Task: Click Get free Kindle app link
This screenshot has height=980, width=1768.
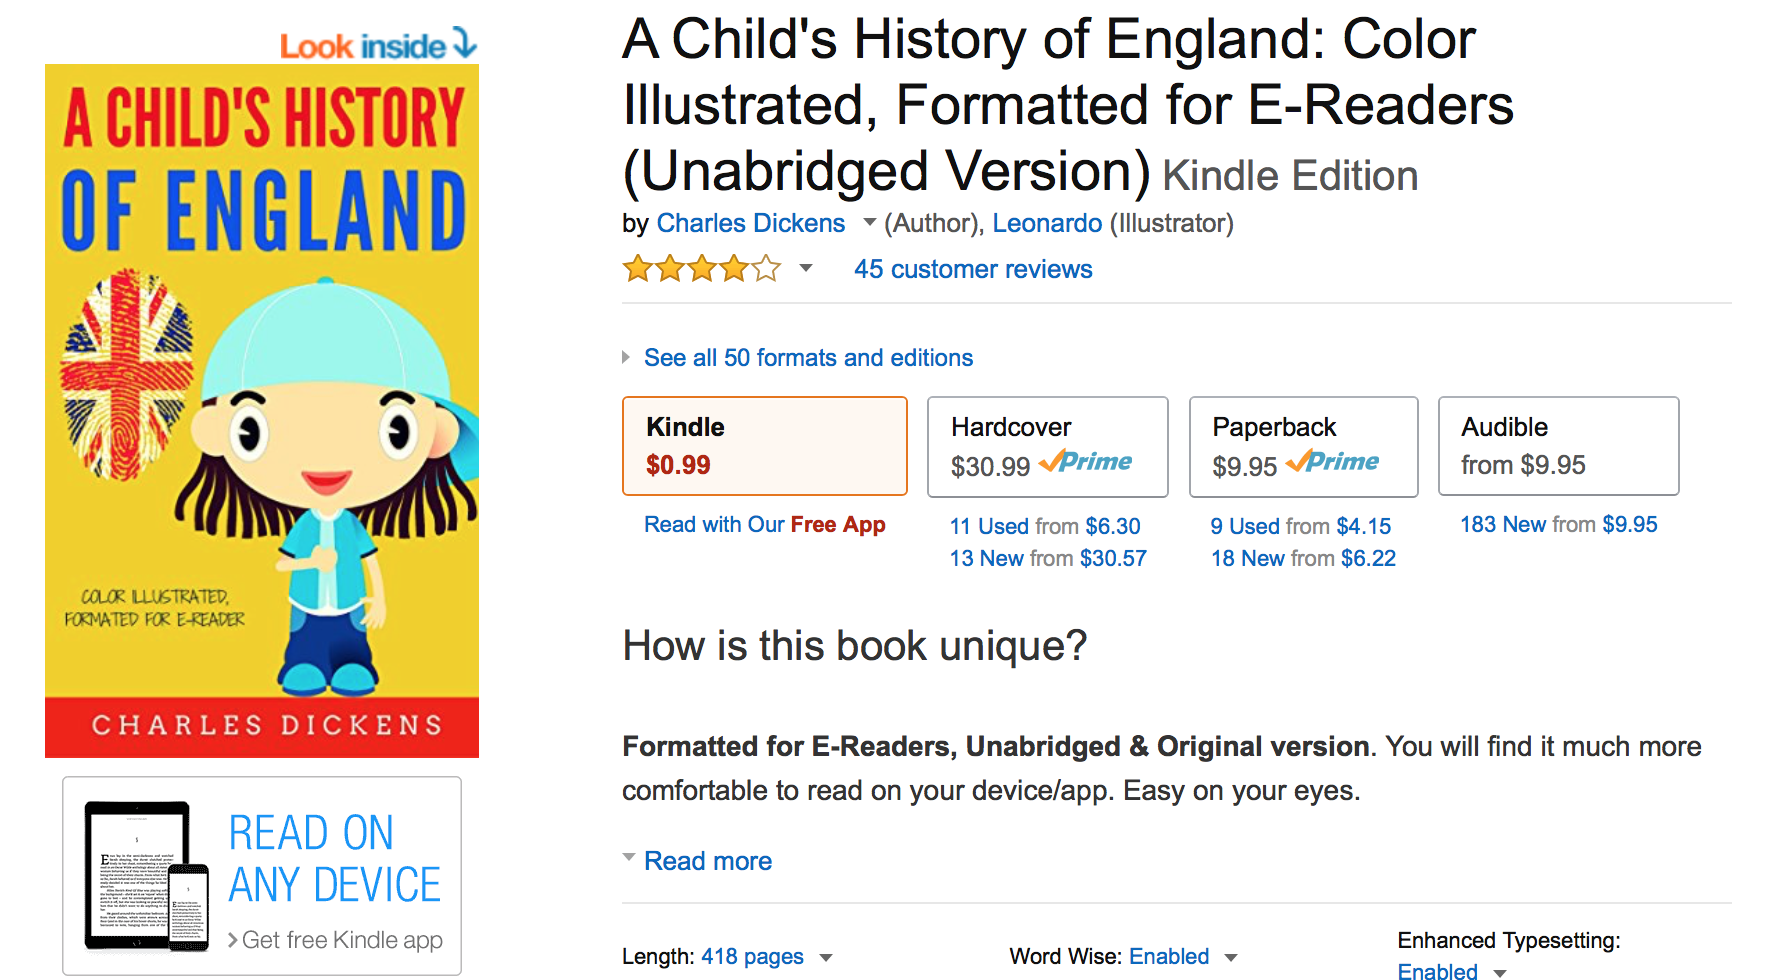Action: coord(335,940)
